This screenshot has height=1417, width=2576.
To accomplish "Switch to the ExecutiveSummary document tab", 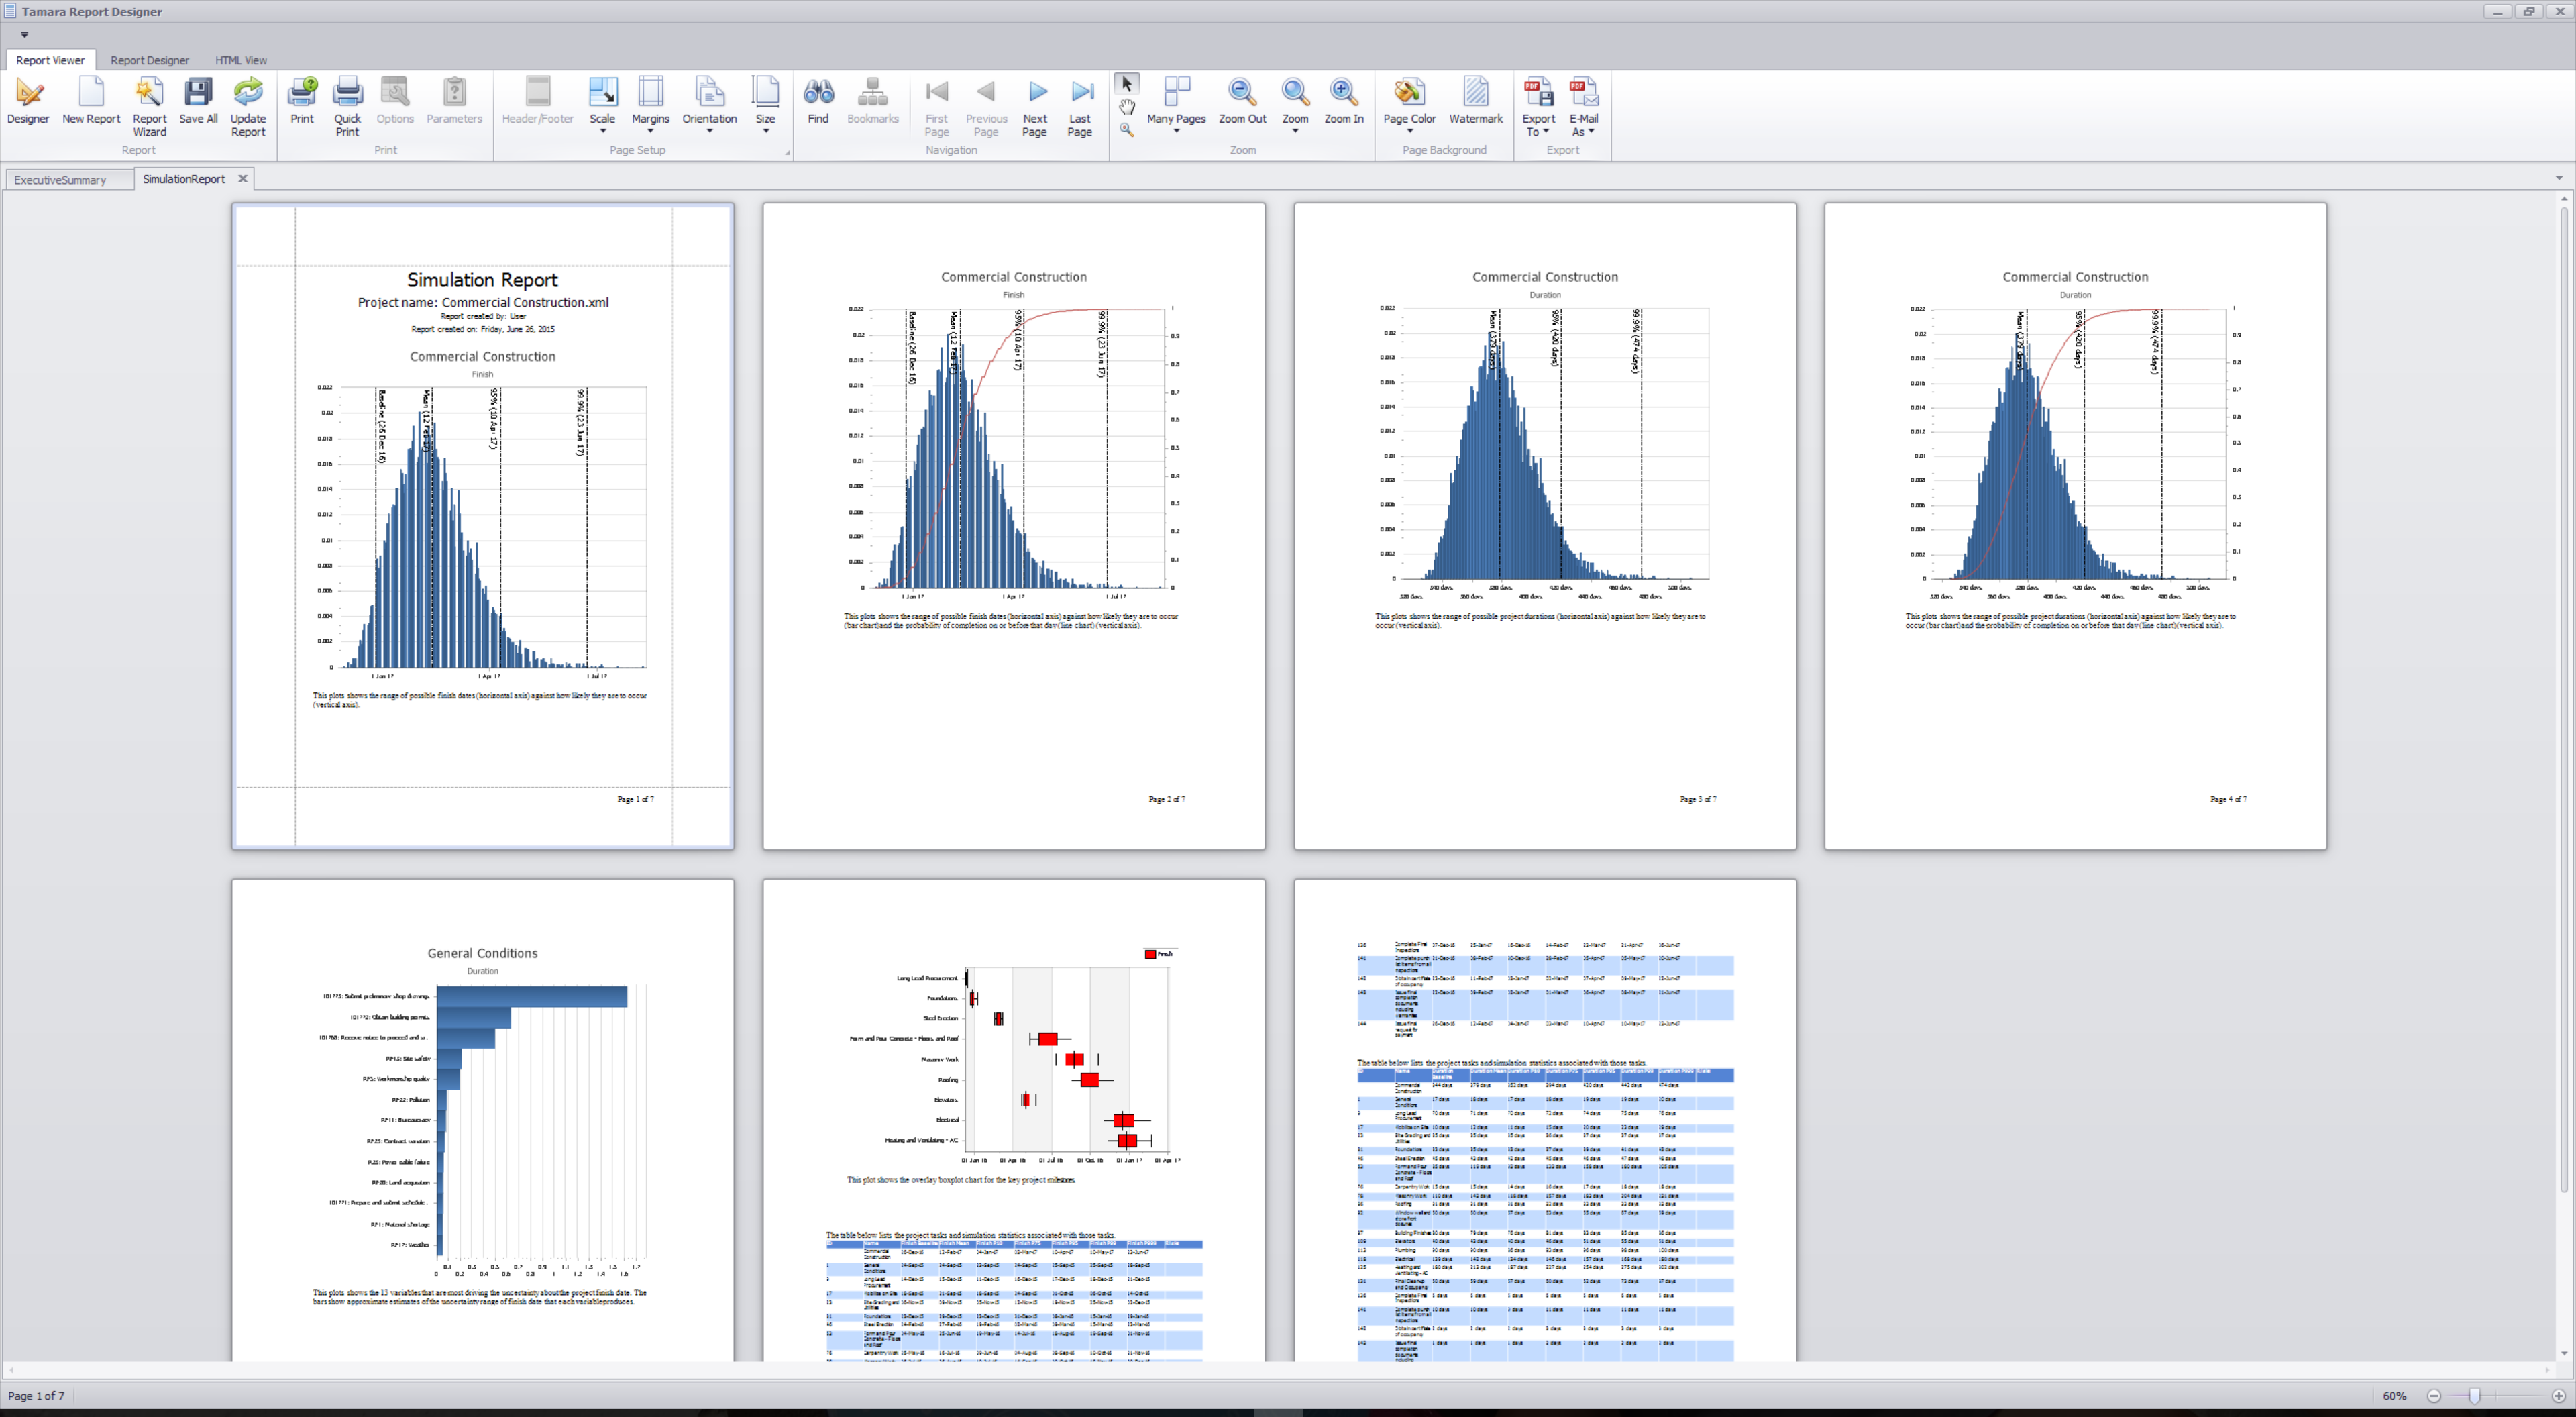I will pyautogui.click(x=60, y=180).
